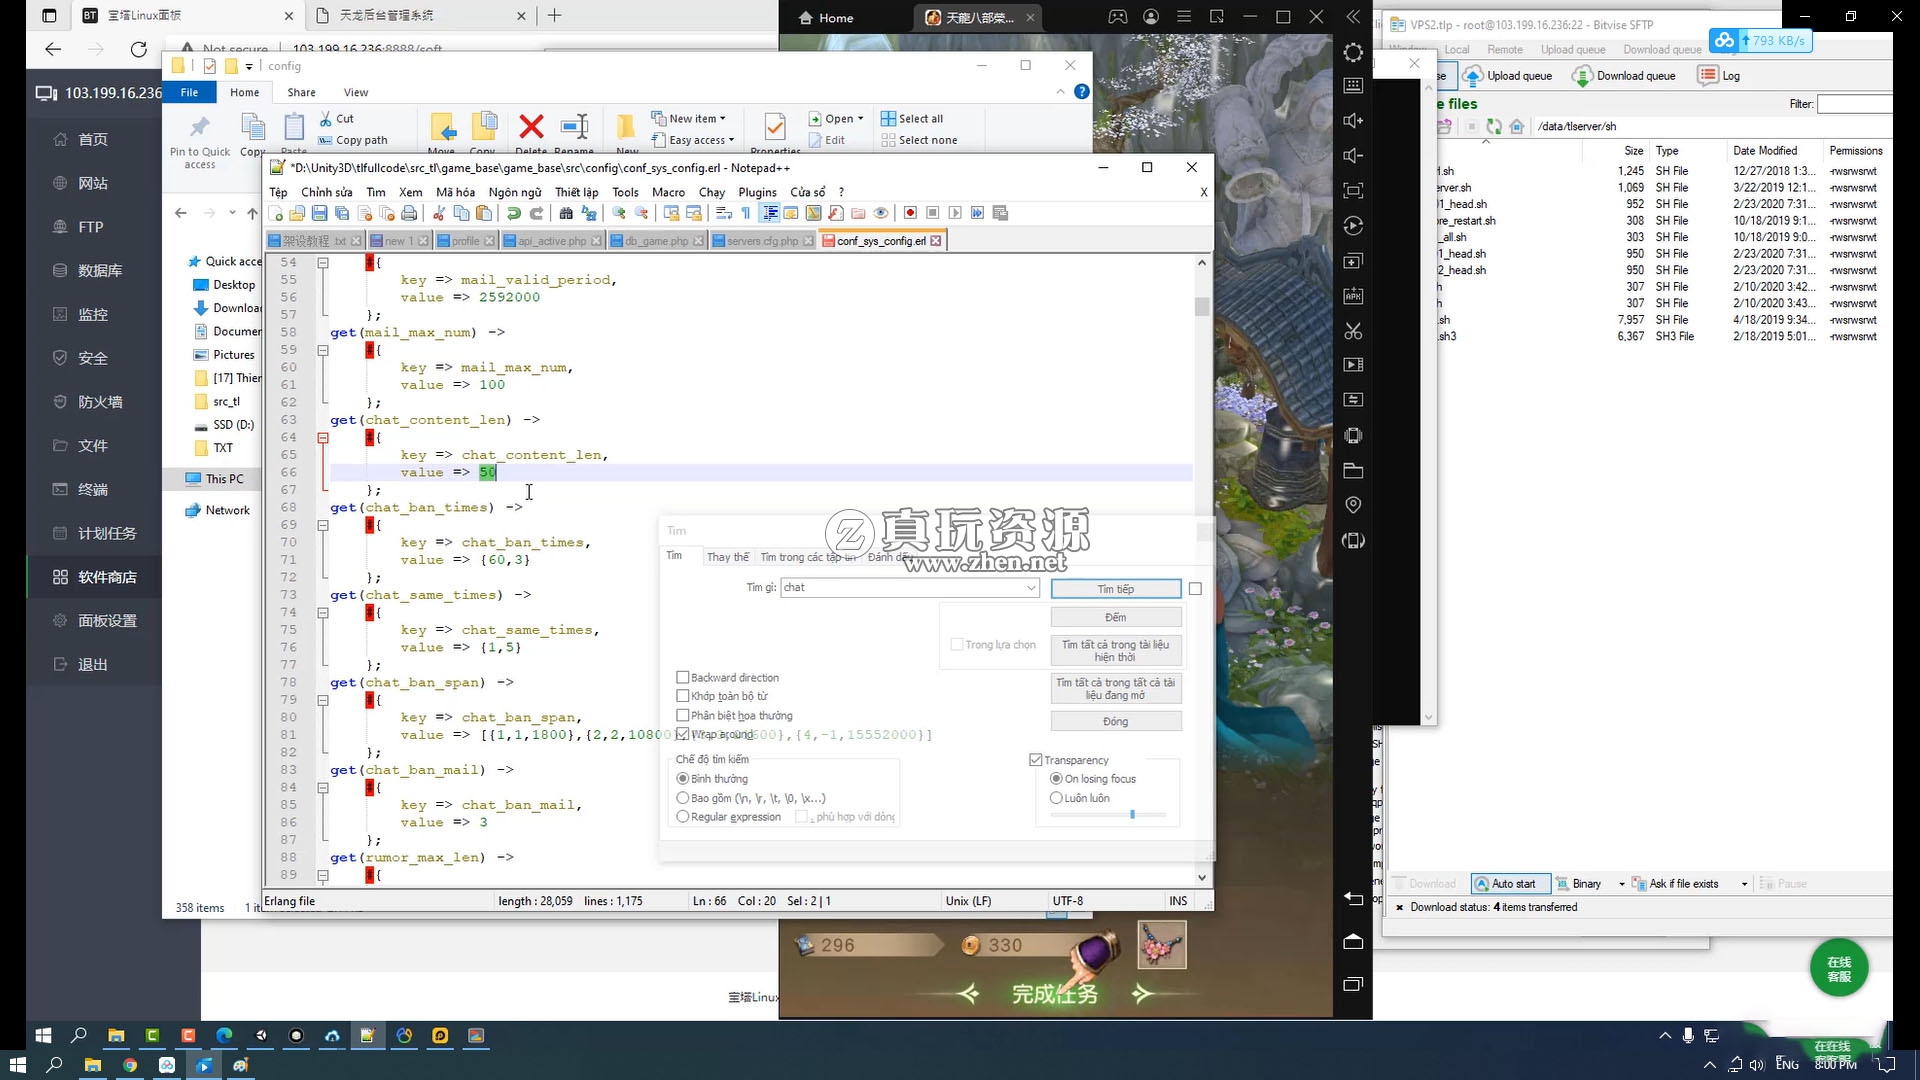The image size is (1920, 1080).
Task: Click Filter input field in Bitvise SFTP
Action: [1855, 104]
